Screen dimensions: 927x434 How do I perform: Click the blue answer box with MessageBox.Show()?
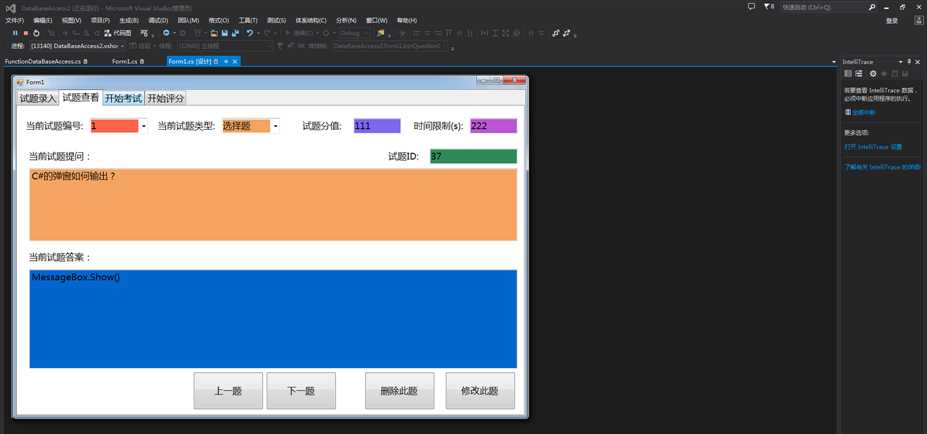tap(273, 319)
